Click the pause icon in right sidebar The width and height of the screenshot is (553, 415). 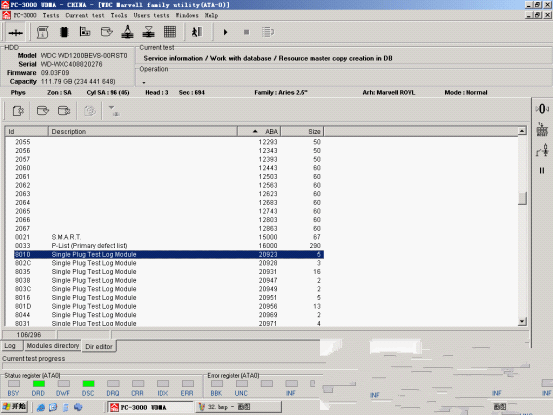coord(542,171)
